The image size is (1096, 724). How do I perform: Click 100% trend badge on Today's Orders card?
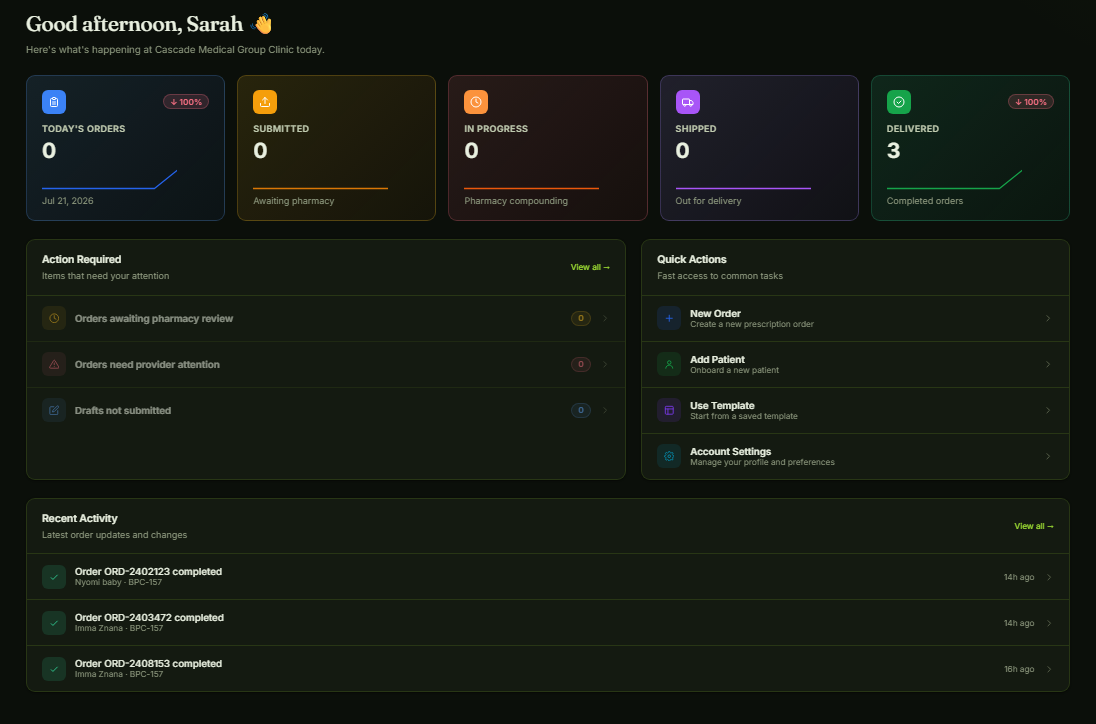click(x=186, y=102)
